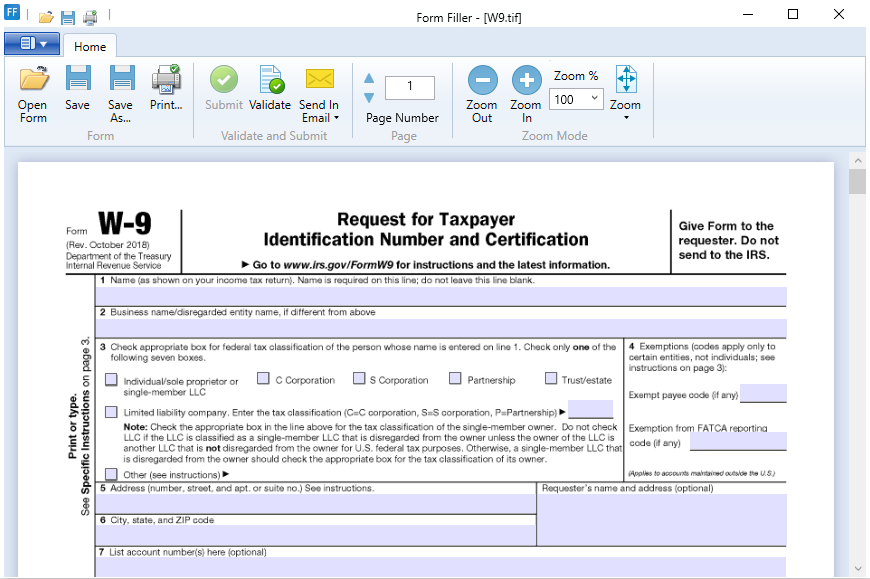Click the quick access printer icon in title bar
Viewport: 870px width, 579px height.
coord(90,17)
